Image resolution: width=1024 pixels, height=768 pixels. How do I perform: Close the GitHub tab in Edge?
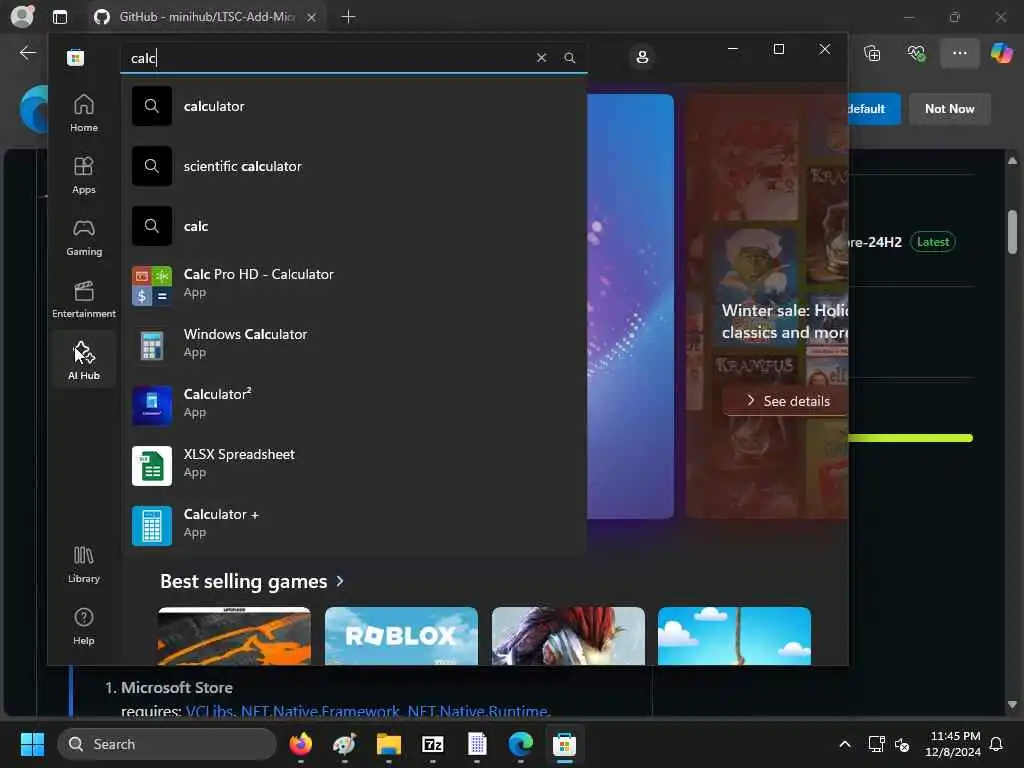312,17
